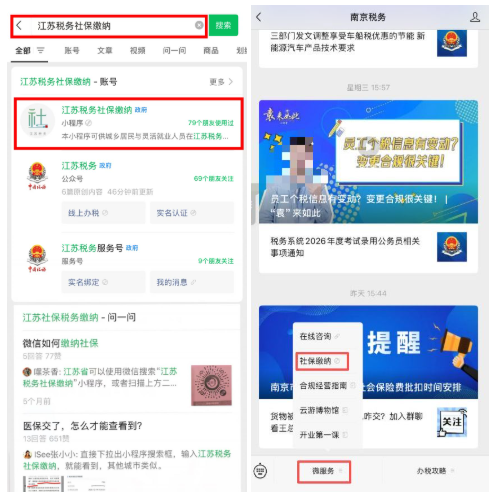
Task: Expand the 办税攻略 bottom menu
Action: click(435, 471)
